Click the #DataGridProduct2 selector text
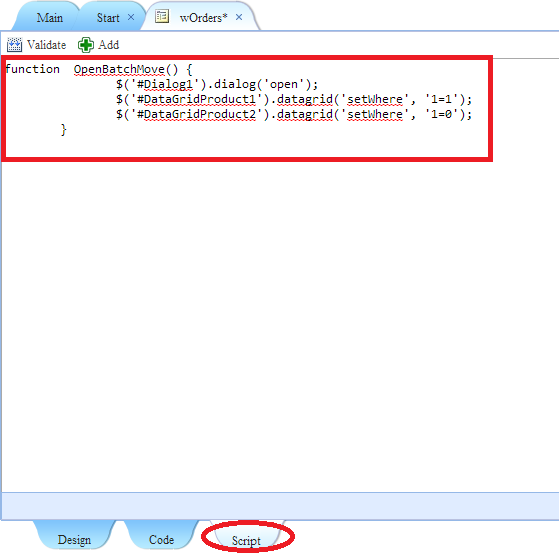 (x=196, y=114)
